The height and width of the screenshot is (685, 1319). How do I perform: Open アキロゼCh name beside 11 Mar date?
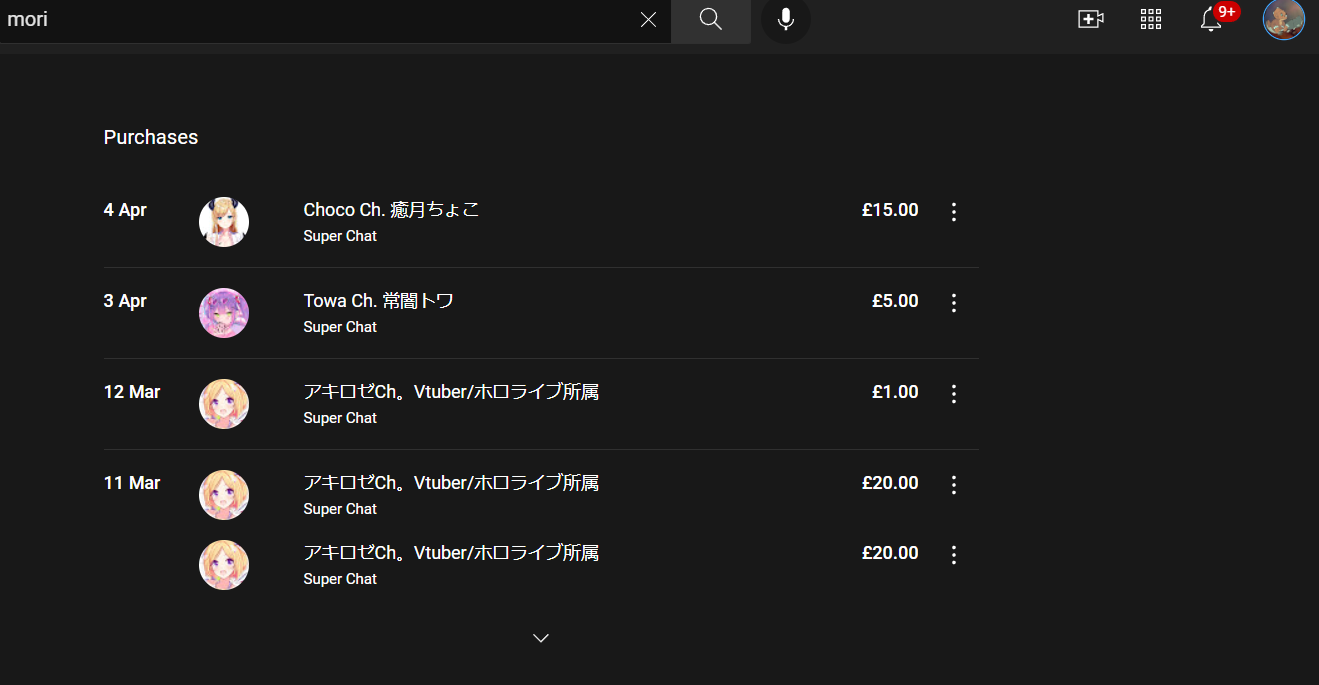[451, 483]
